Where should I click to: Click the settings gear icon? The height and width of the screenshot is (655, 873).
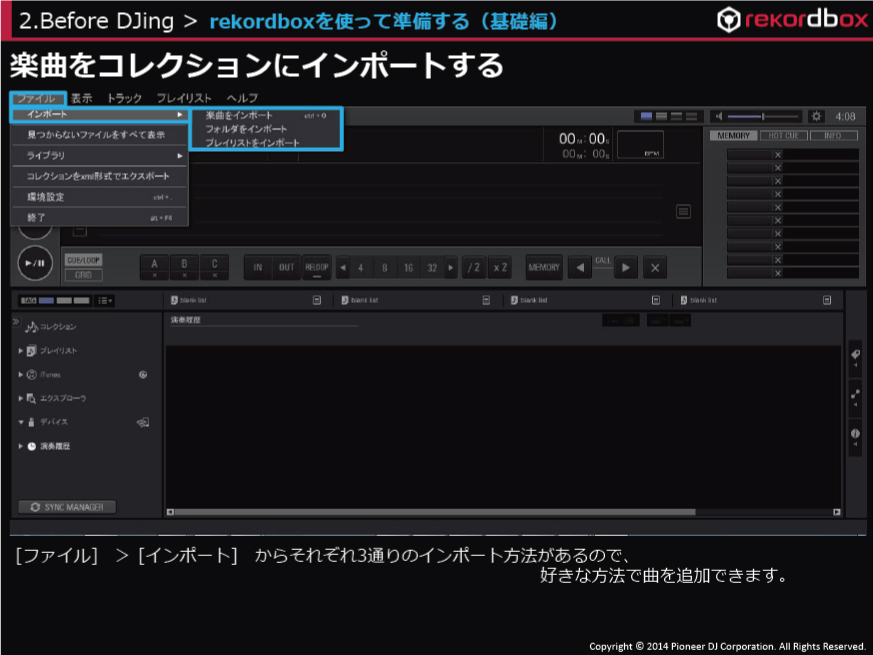(x=816, y=116)
